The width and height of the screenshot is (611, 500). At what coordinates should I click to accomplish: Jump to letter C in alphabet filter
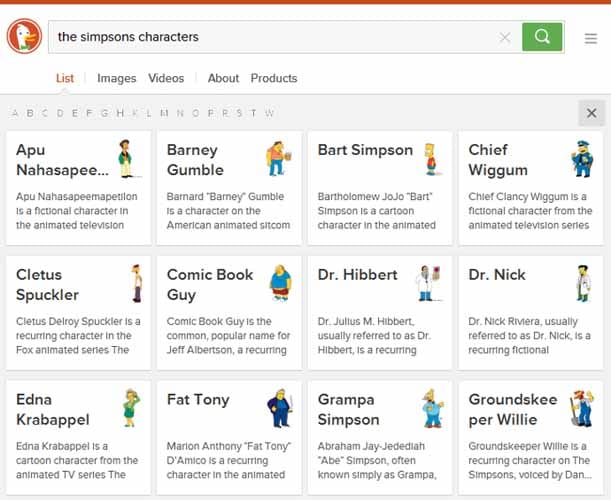[x=45, y=113]
